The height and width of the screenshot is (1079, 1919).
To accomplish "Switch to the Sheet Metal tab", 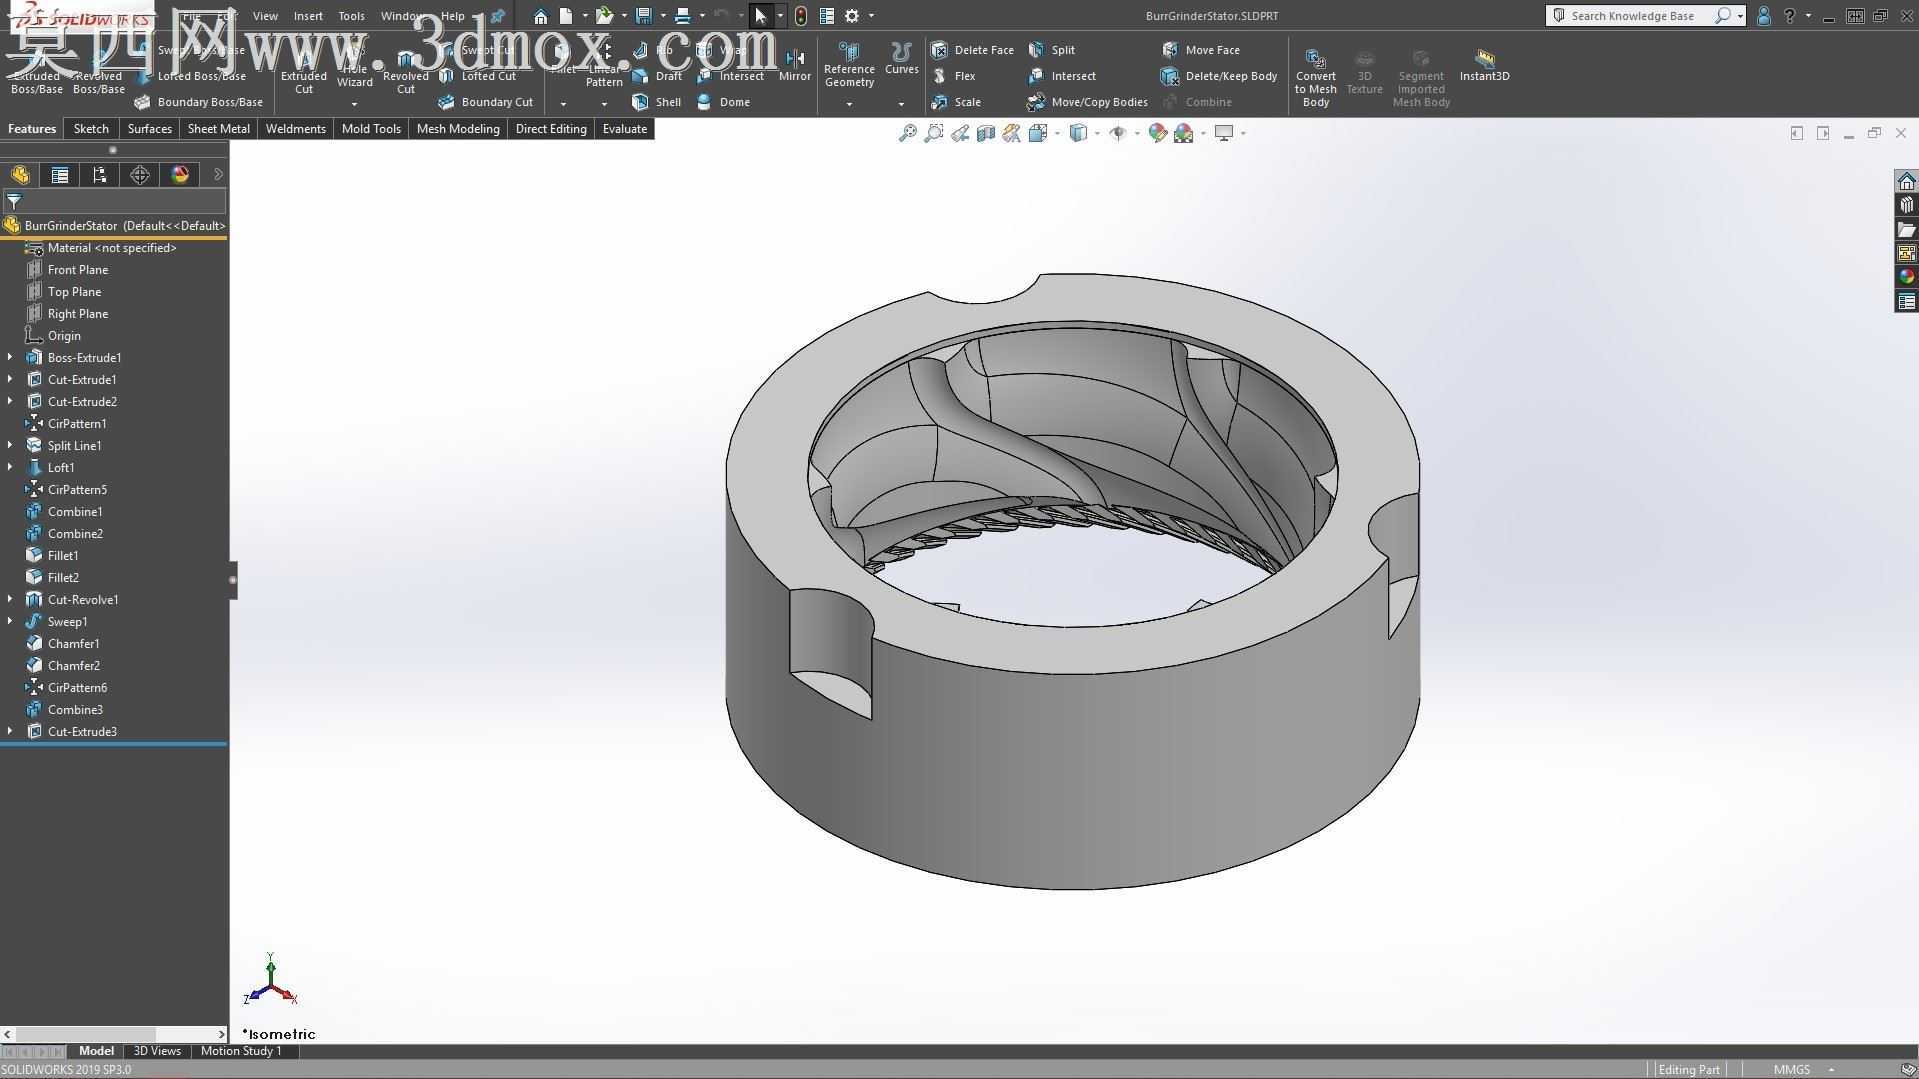I will click(218, 129).
